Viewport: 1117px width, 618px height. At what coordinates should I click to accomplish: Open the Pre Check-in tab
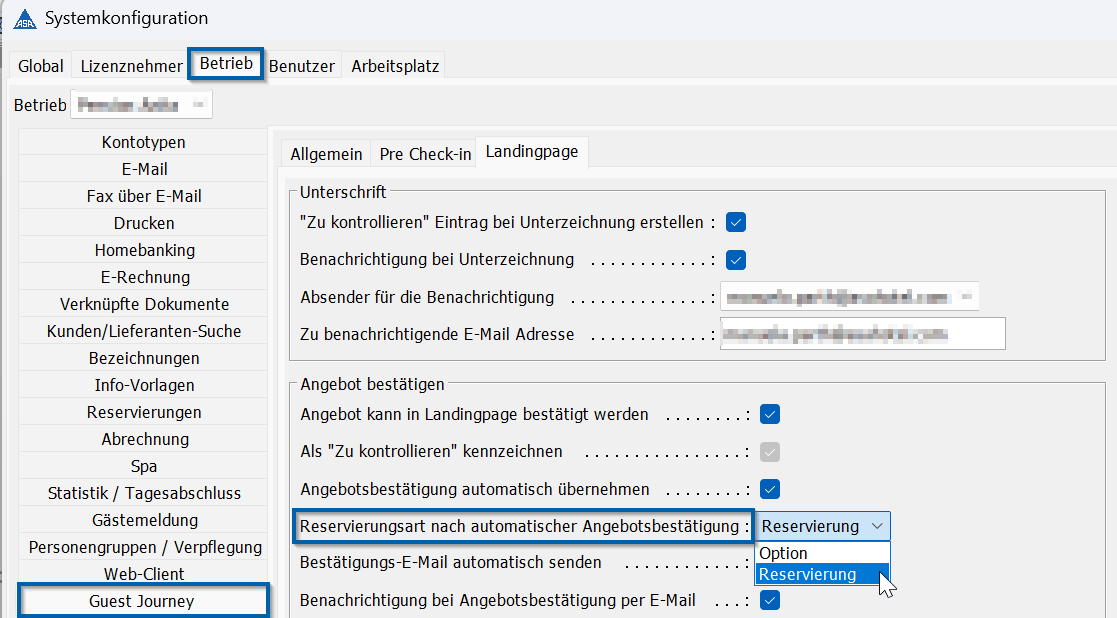425,154
